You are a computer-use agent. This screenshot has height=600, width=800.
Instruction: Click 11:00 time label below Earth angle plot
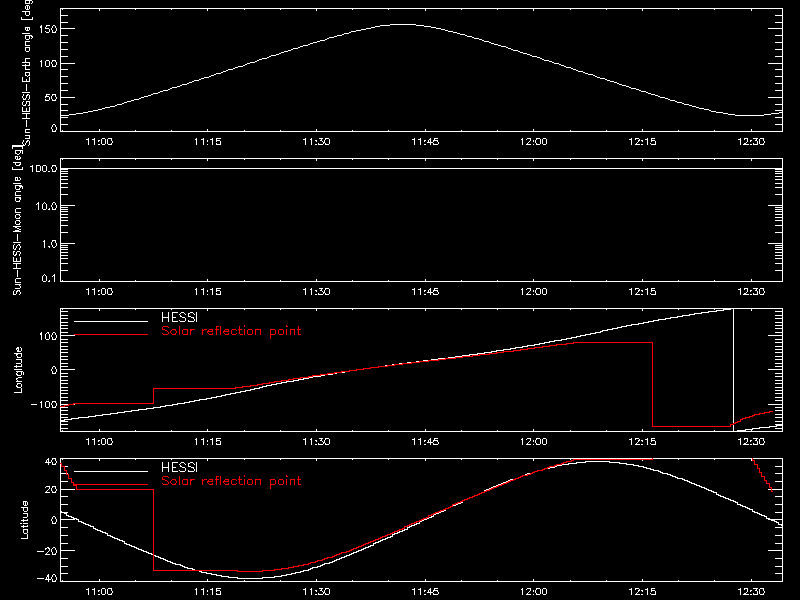tap(99, 142)
